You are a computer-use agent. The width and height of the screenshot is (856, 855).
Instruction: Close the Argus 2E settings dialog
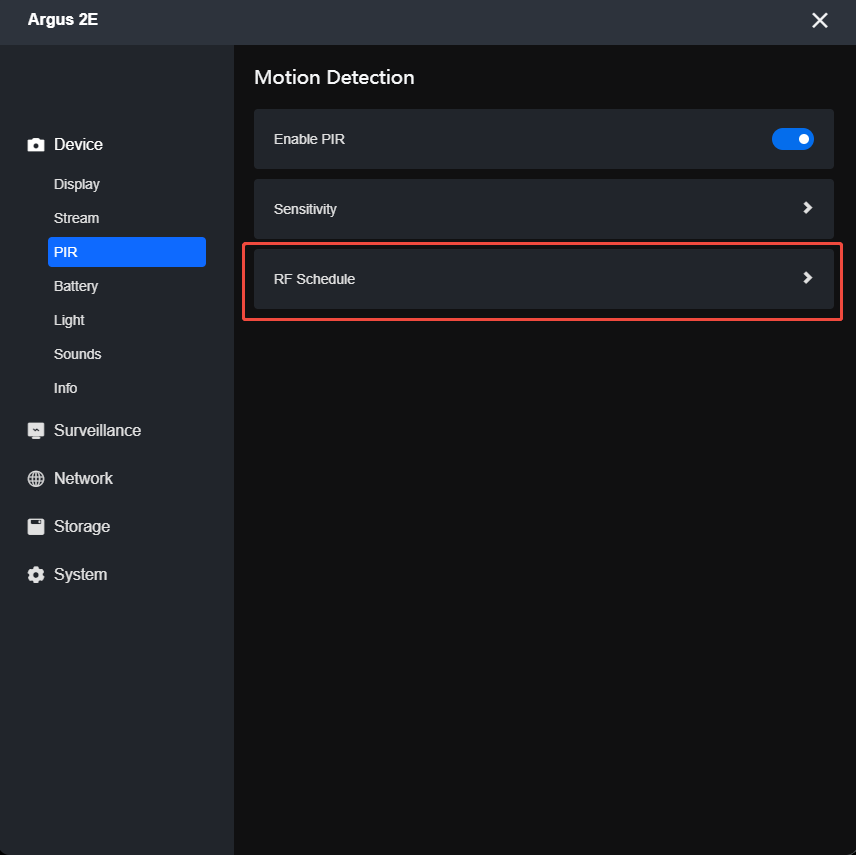pos(819,21)
